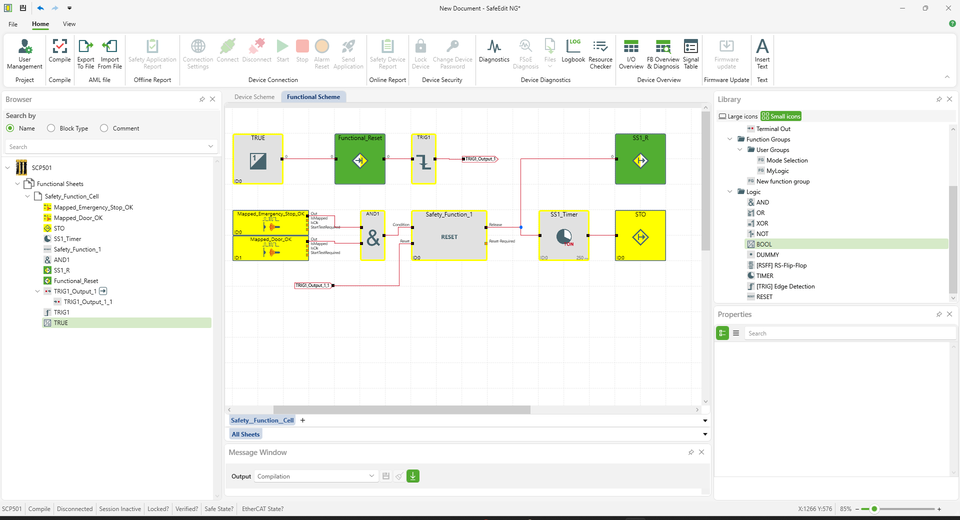Collapse the Logic group in Library
Image resolution: width=960 pixels, height=520 pixels.
tap(729, 191)
